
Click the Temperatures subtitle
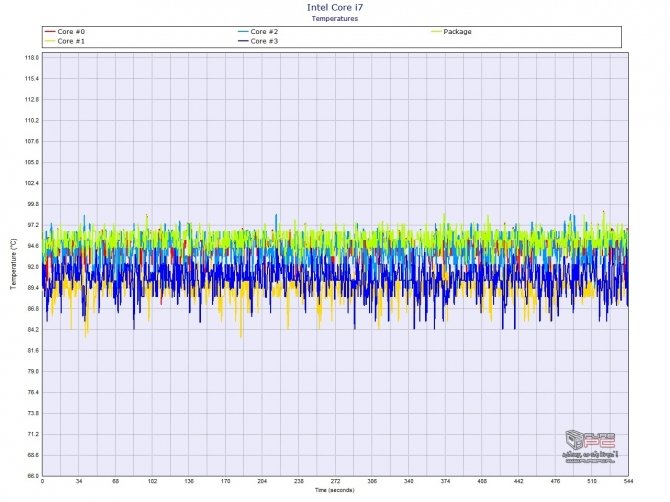335,18
